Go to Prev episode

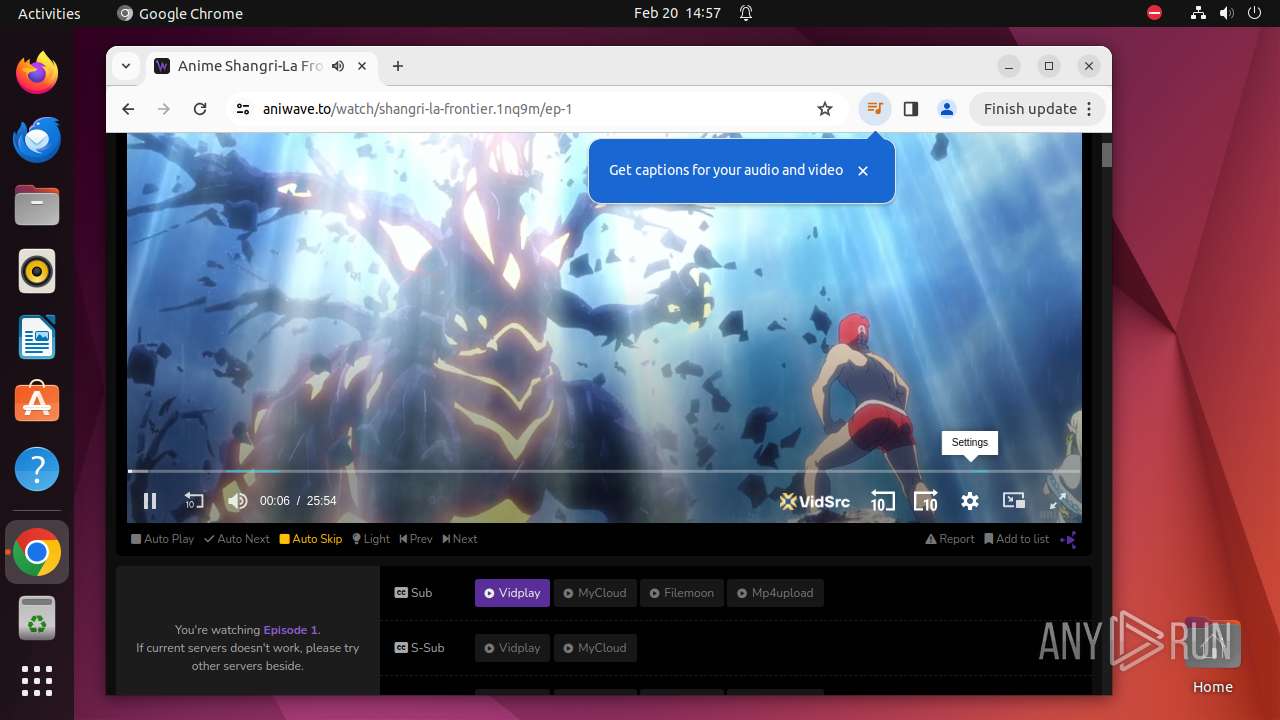coord(416,539)
